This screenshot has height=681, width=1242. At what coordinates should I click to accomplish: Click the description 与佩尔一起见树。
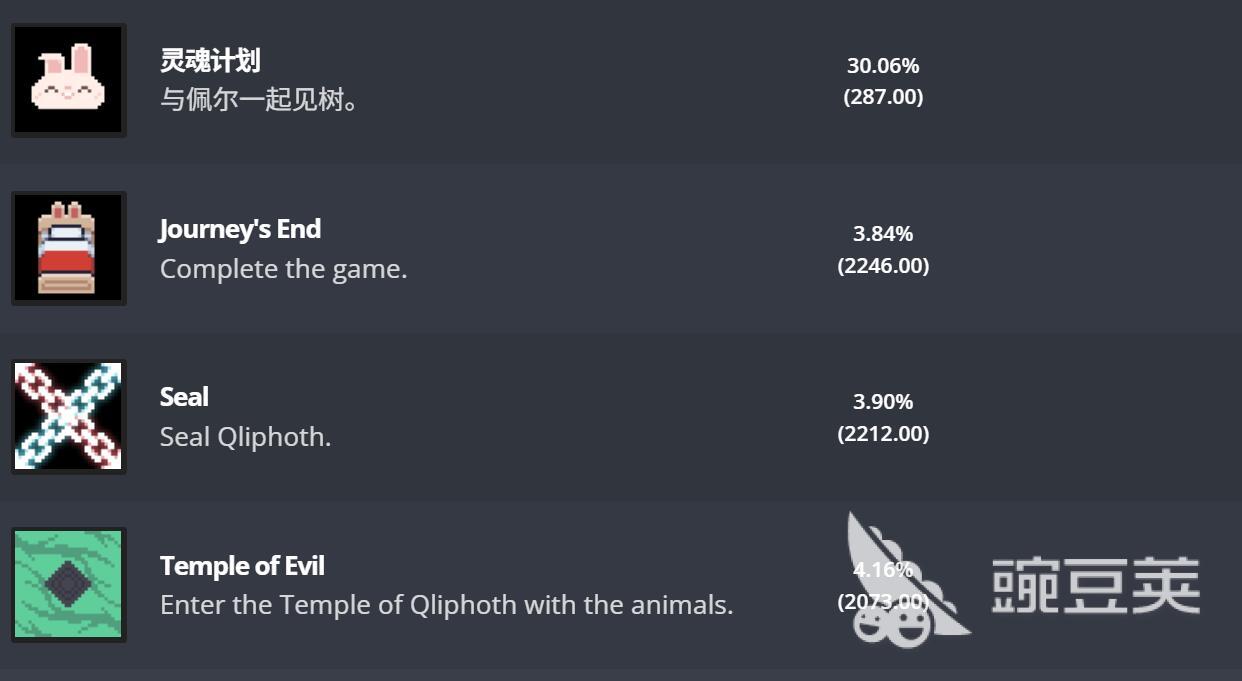(260, 100)
